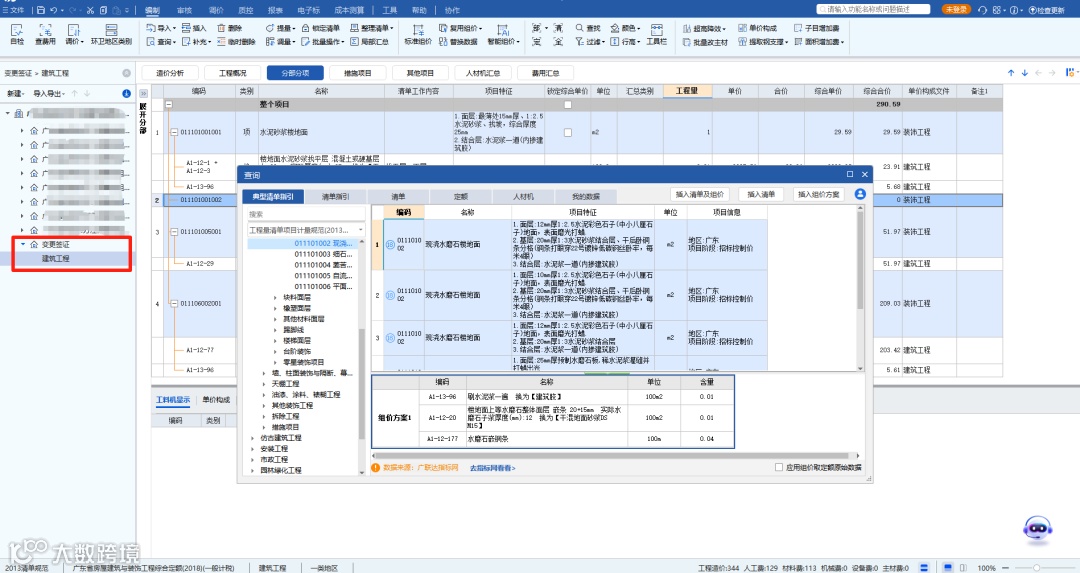Click 锁定清单 lock list icon
This screenshot has width=1080, height=573.
(320, 28)
